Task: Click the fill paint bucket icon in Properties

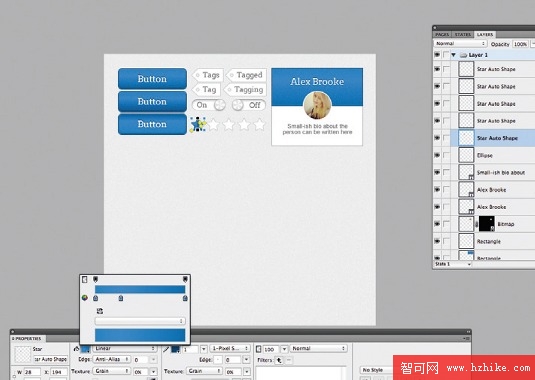Action: (76, 349)
